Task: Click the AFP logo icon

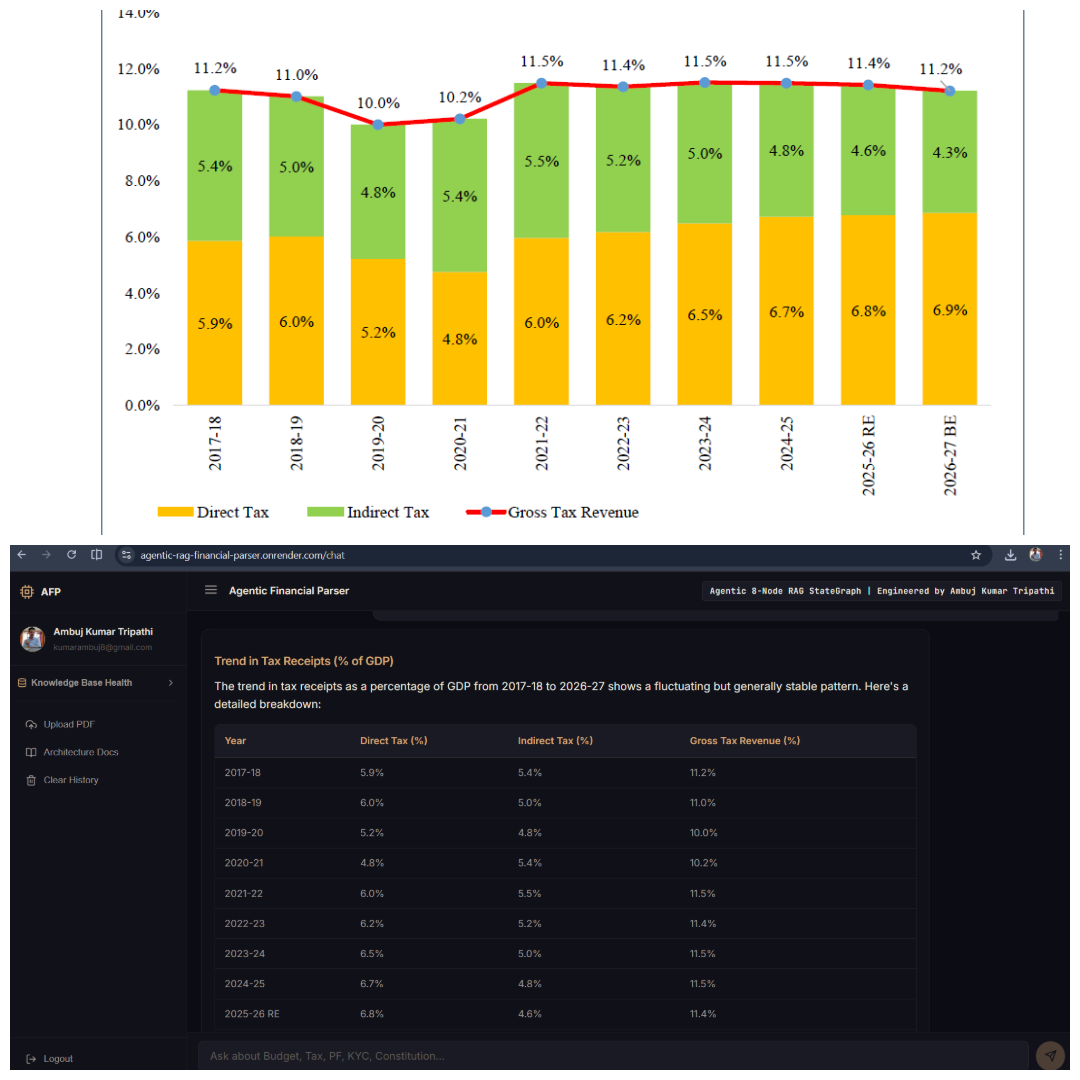Action: coord(27,592)
